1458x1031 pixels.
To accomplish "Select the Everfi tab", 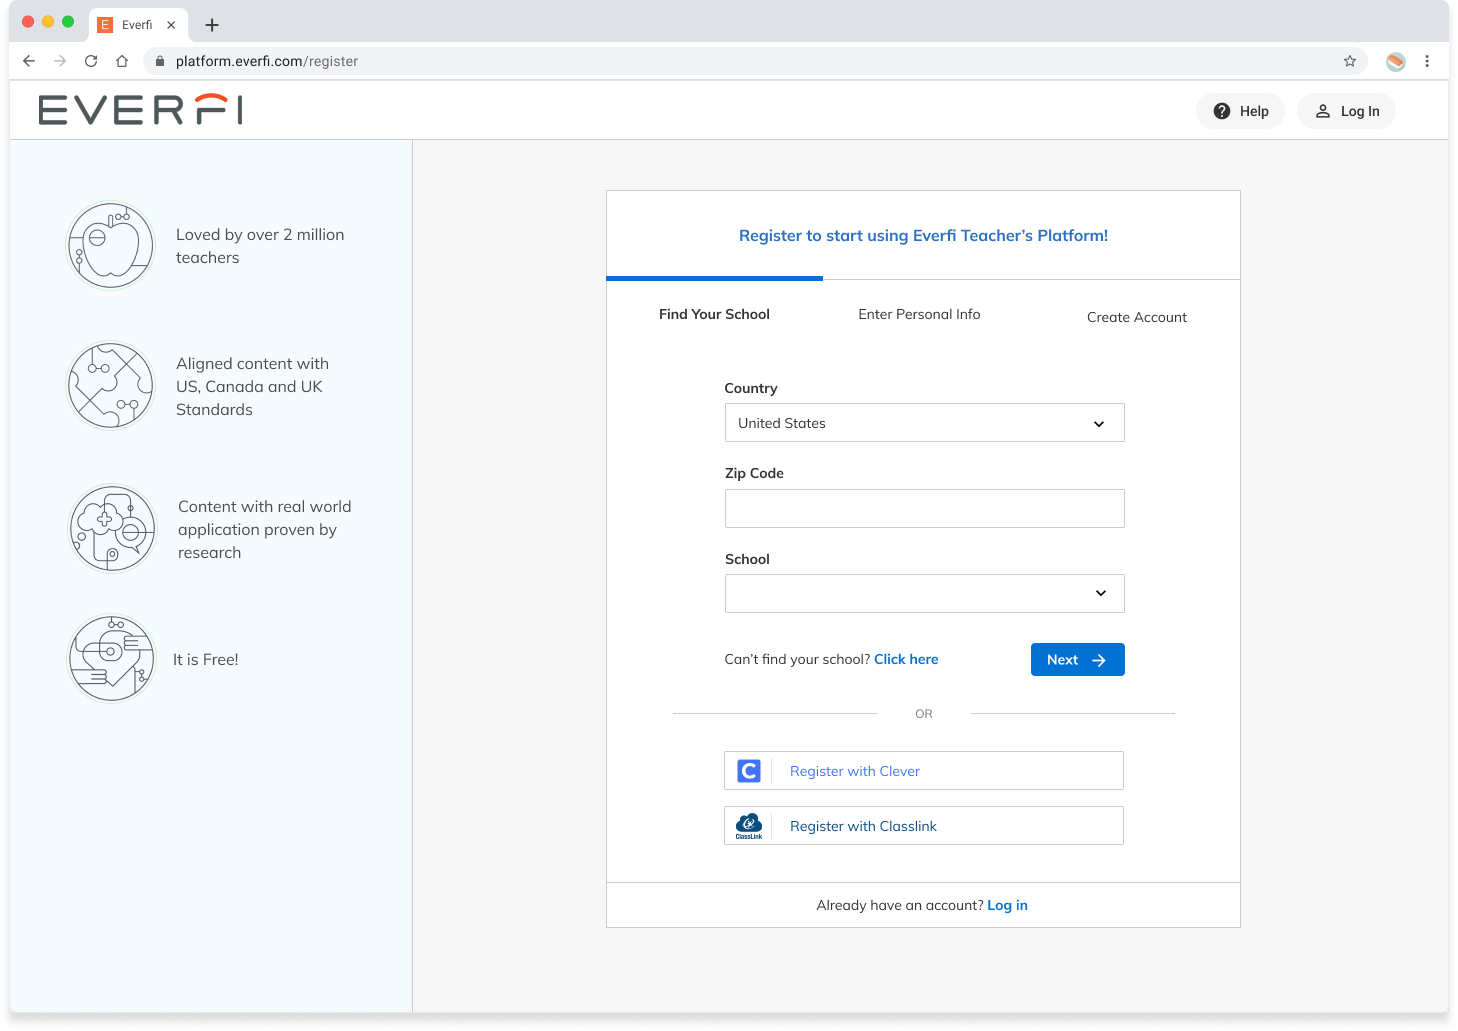I will [x=138, y=25].
